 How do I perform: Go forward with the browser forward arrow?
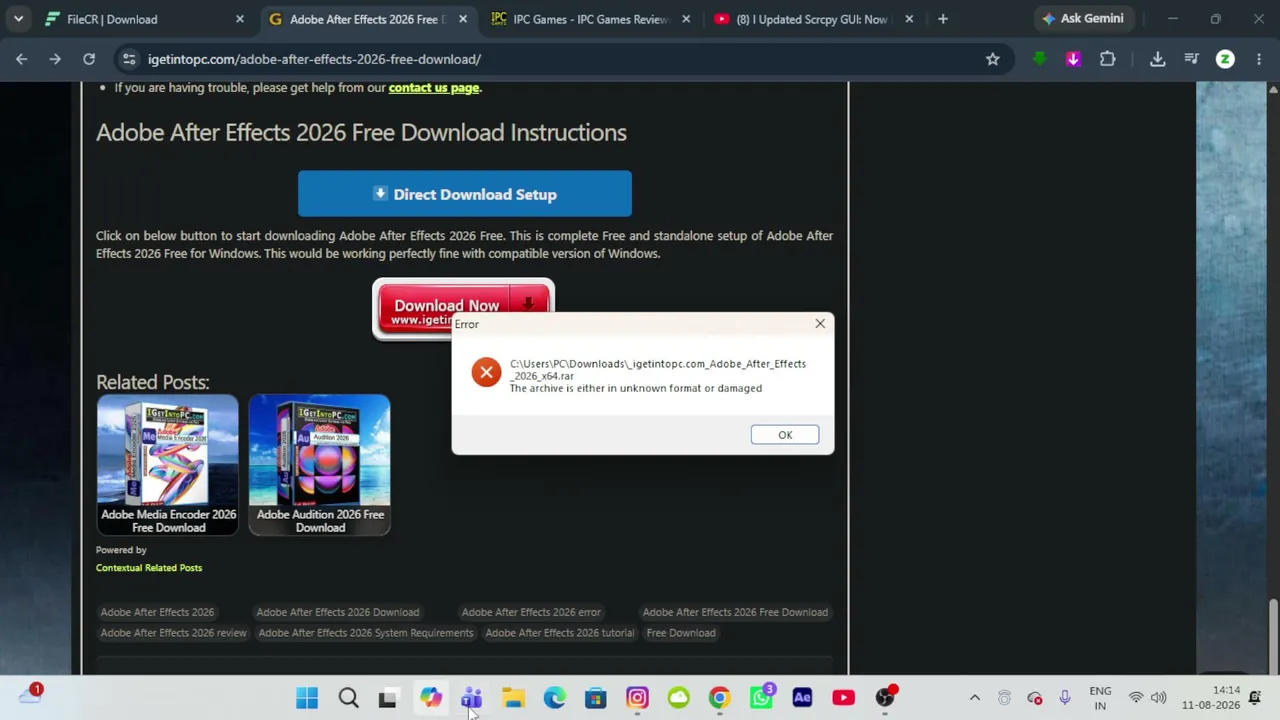(55, 59)
